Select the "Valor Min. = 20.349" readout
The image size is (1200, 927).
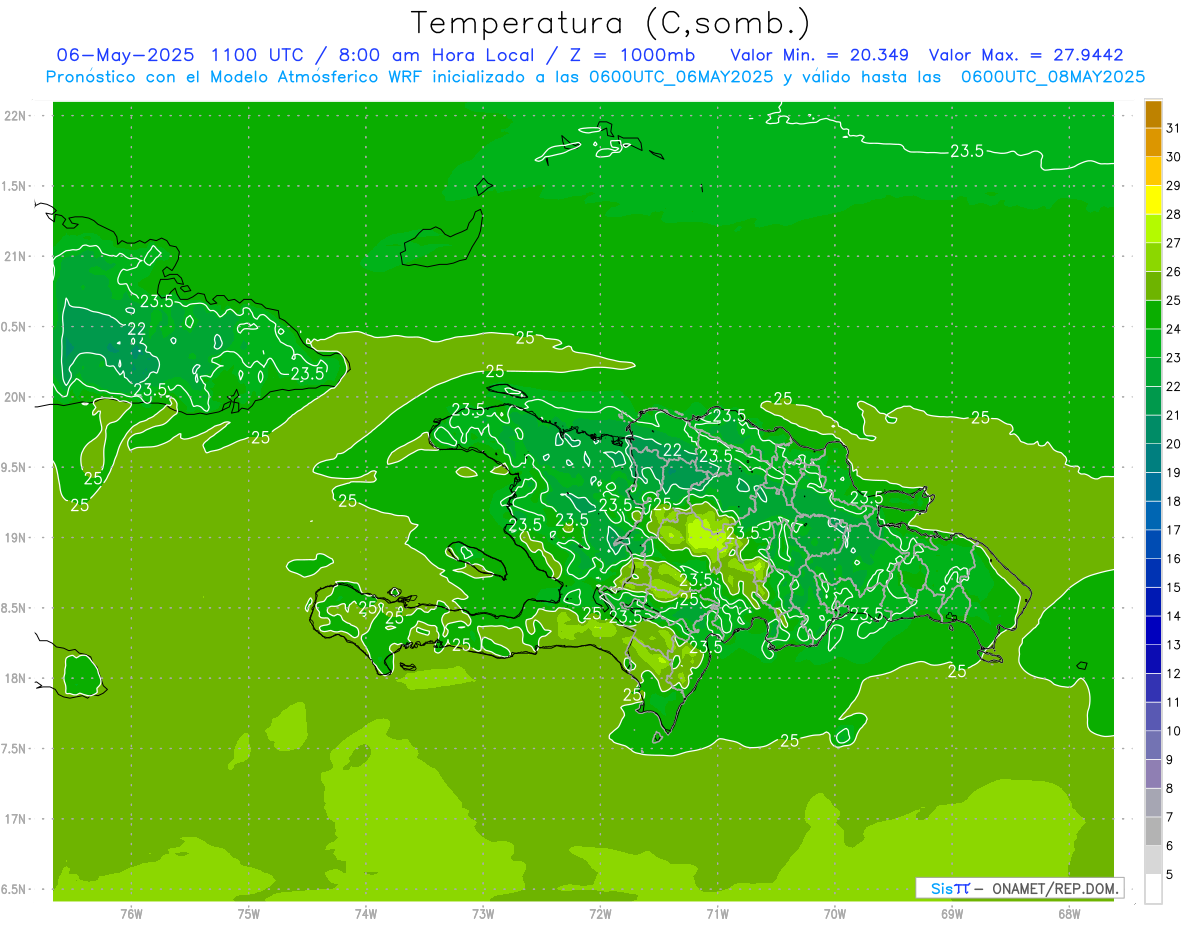click(x=819, y=55)
